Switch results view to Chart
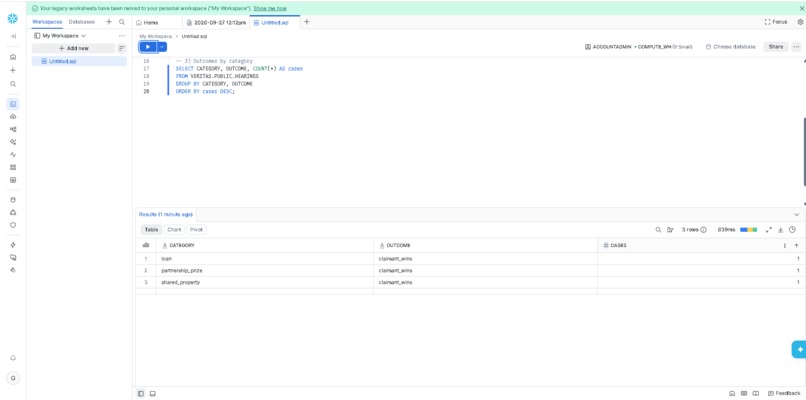 174,230
